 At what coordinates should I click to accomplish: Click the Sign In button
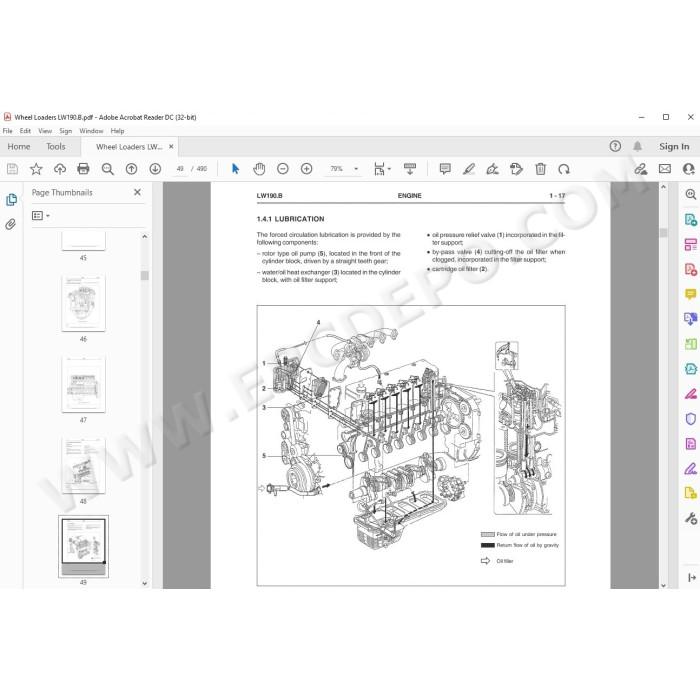pyautogui.click(x=674, y=146)
